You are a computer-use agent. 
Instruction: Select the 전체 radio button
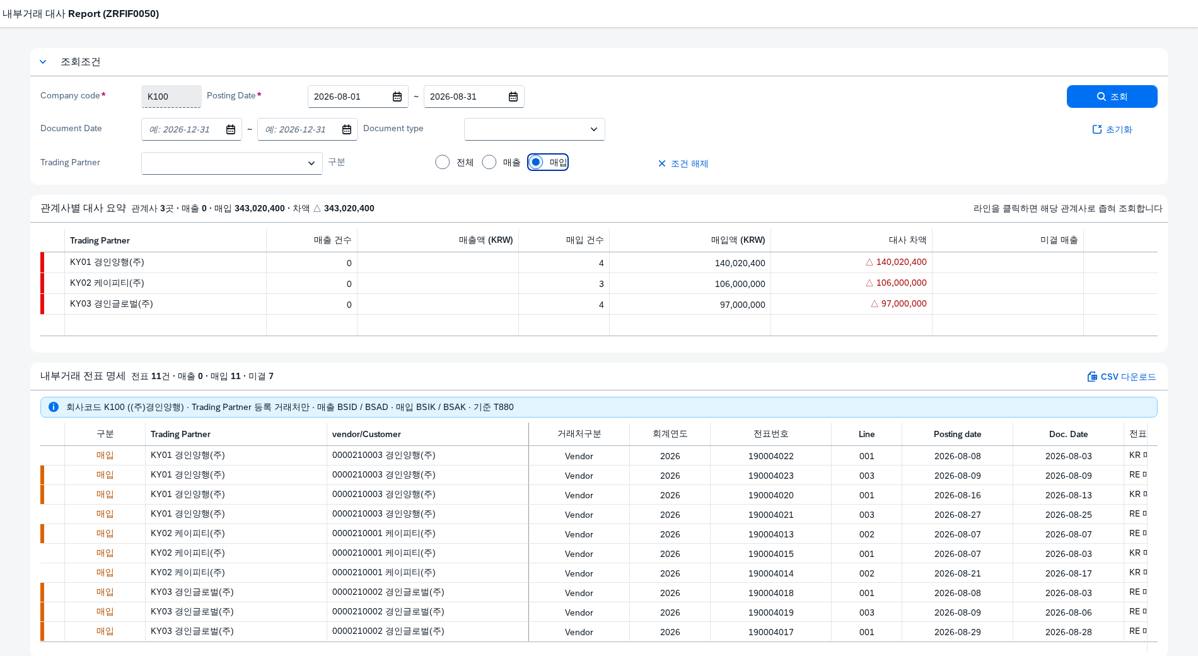[x=442, y=162]
